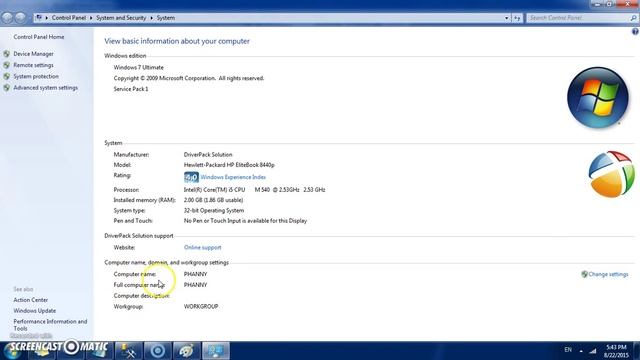640x360 pixels.
Task: Select the 2.00 GB installed memory value
Action: tap(213, 200)
